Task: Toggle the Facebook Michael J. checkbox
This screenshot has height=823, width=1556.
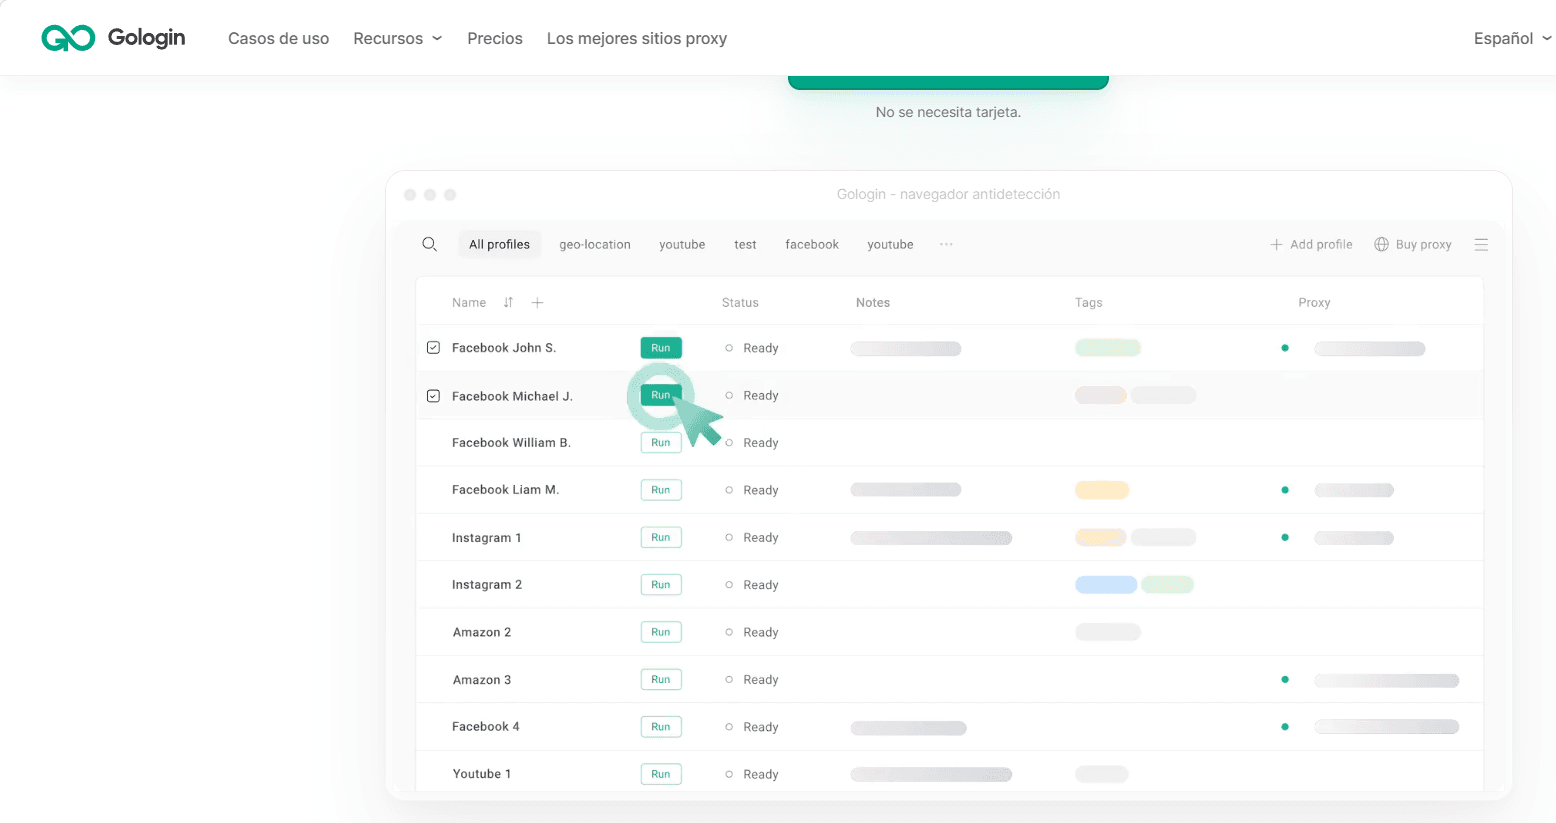Action: 433,396
